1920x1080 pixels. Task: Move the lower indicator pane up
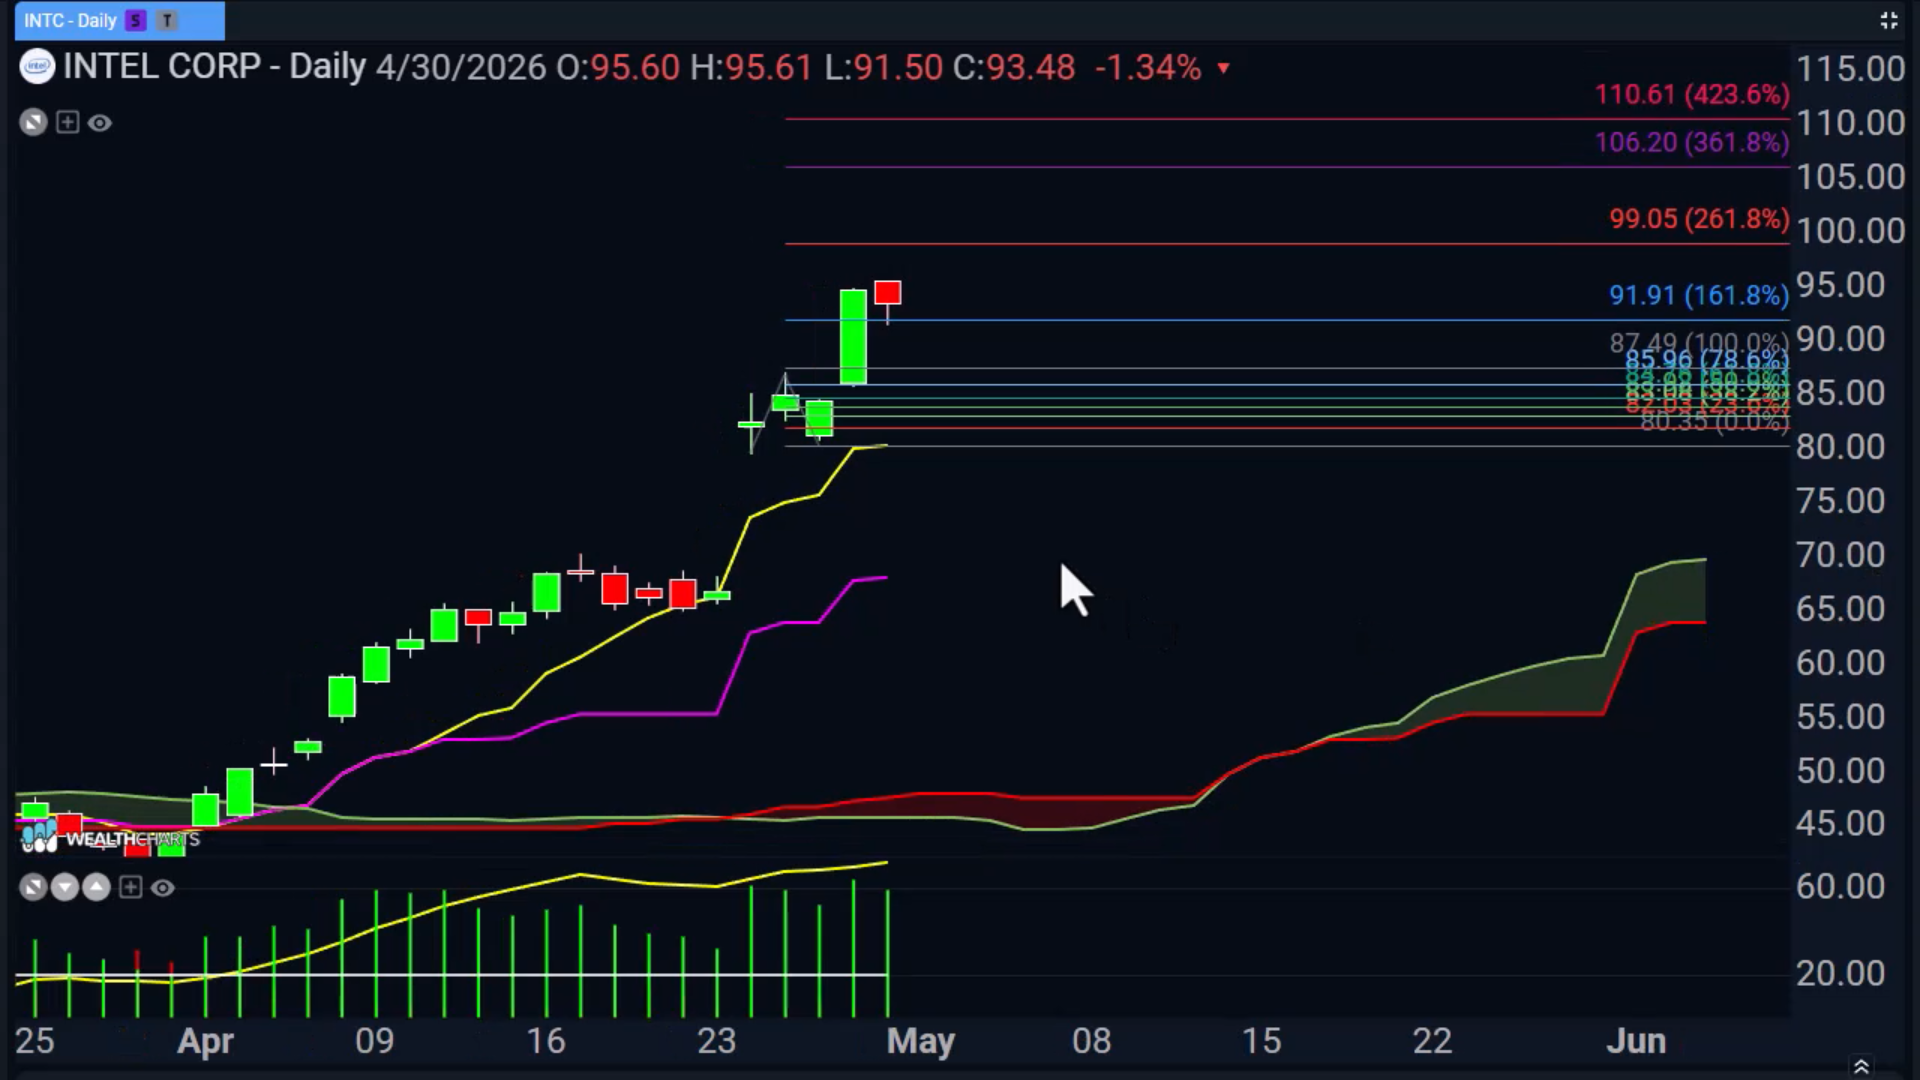tap(96, 887)
